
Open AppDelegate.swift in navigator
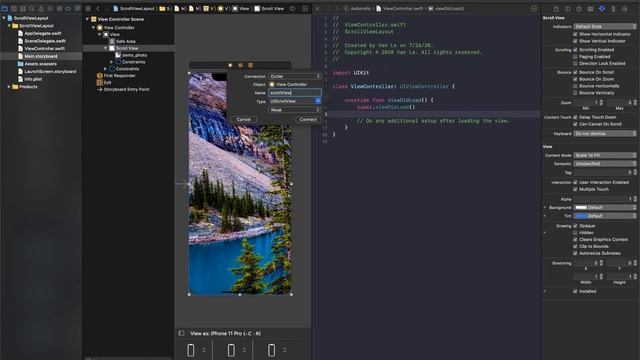[x=43, y=33]
